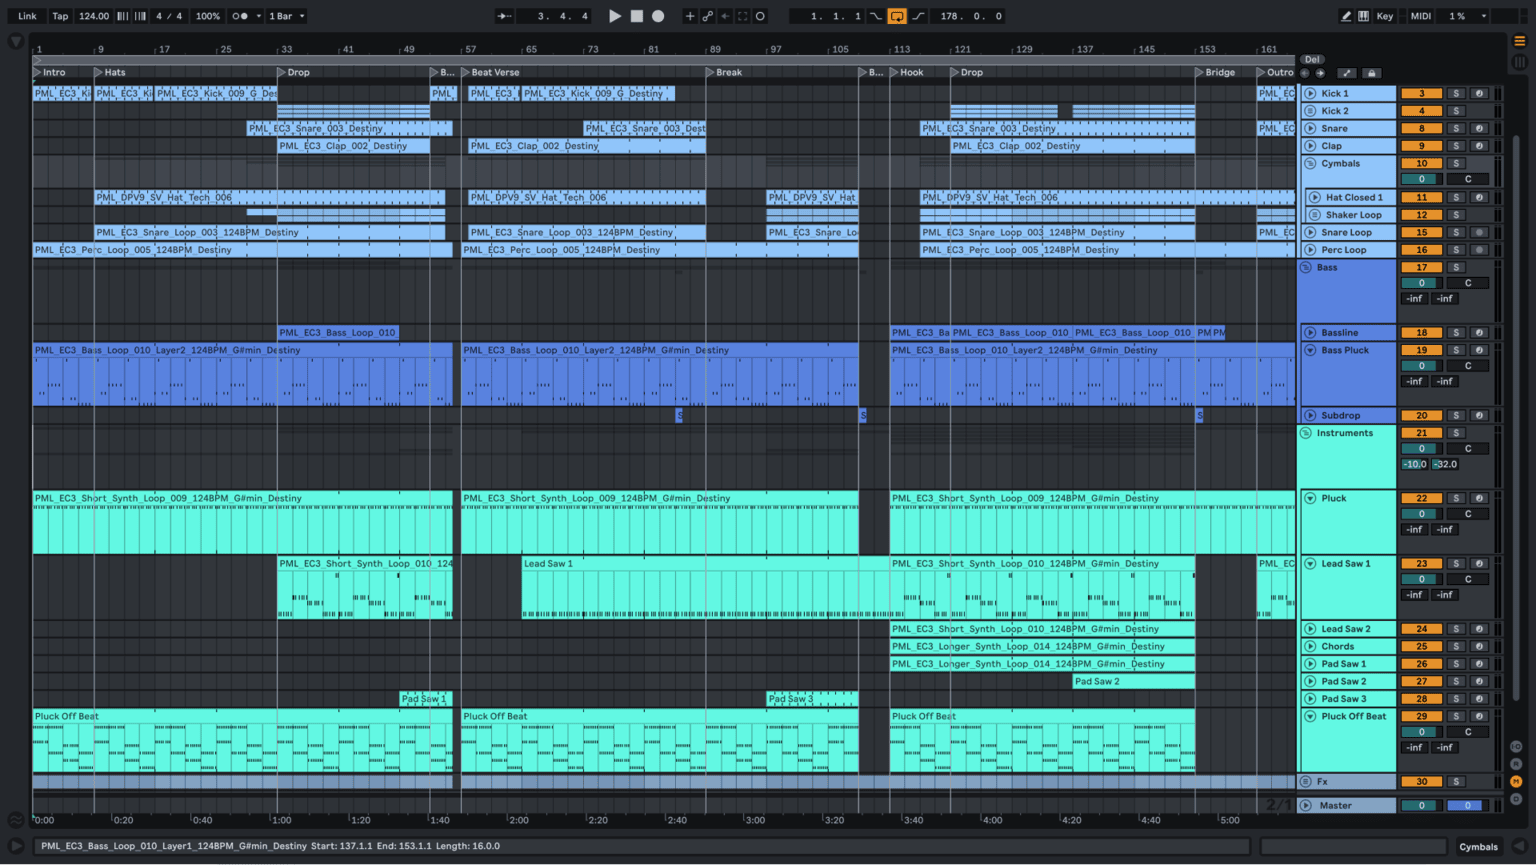Jump to the Intro locator

point(49,73)
